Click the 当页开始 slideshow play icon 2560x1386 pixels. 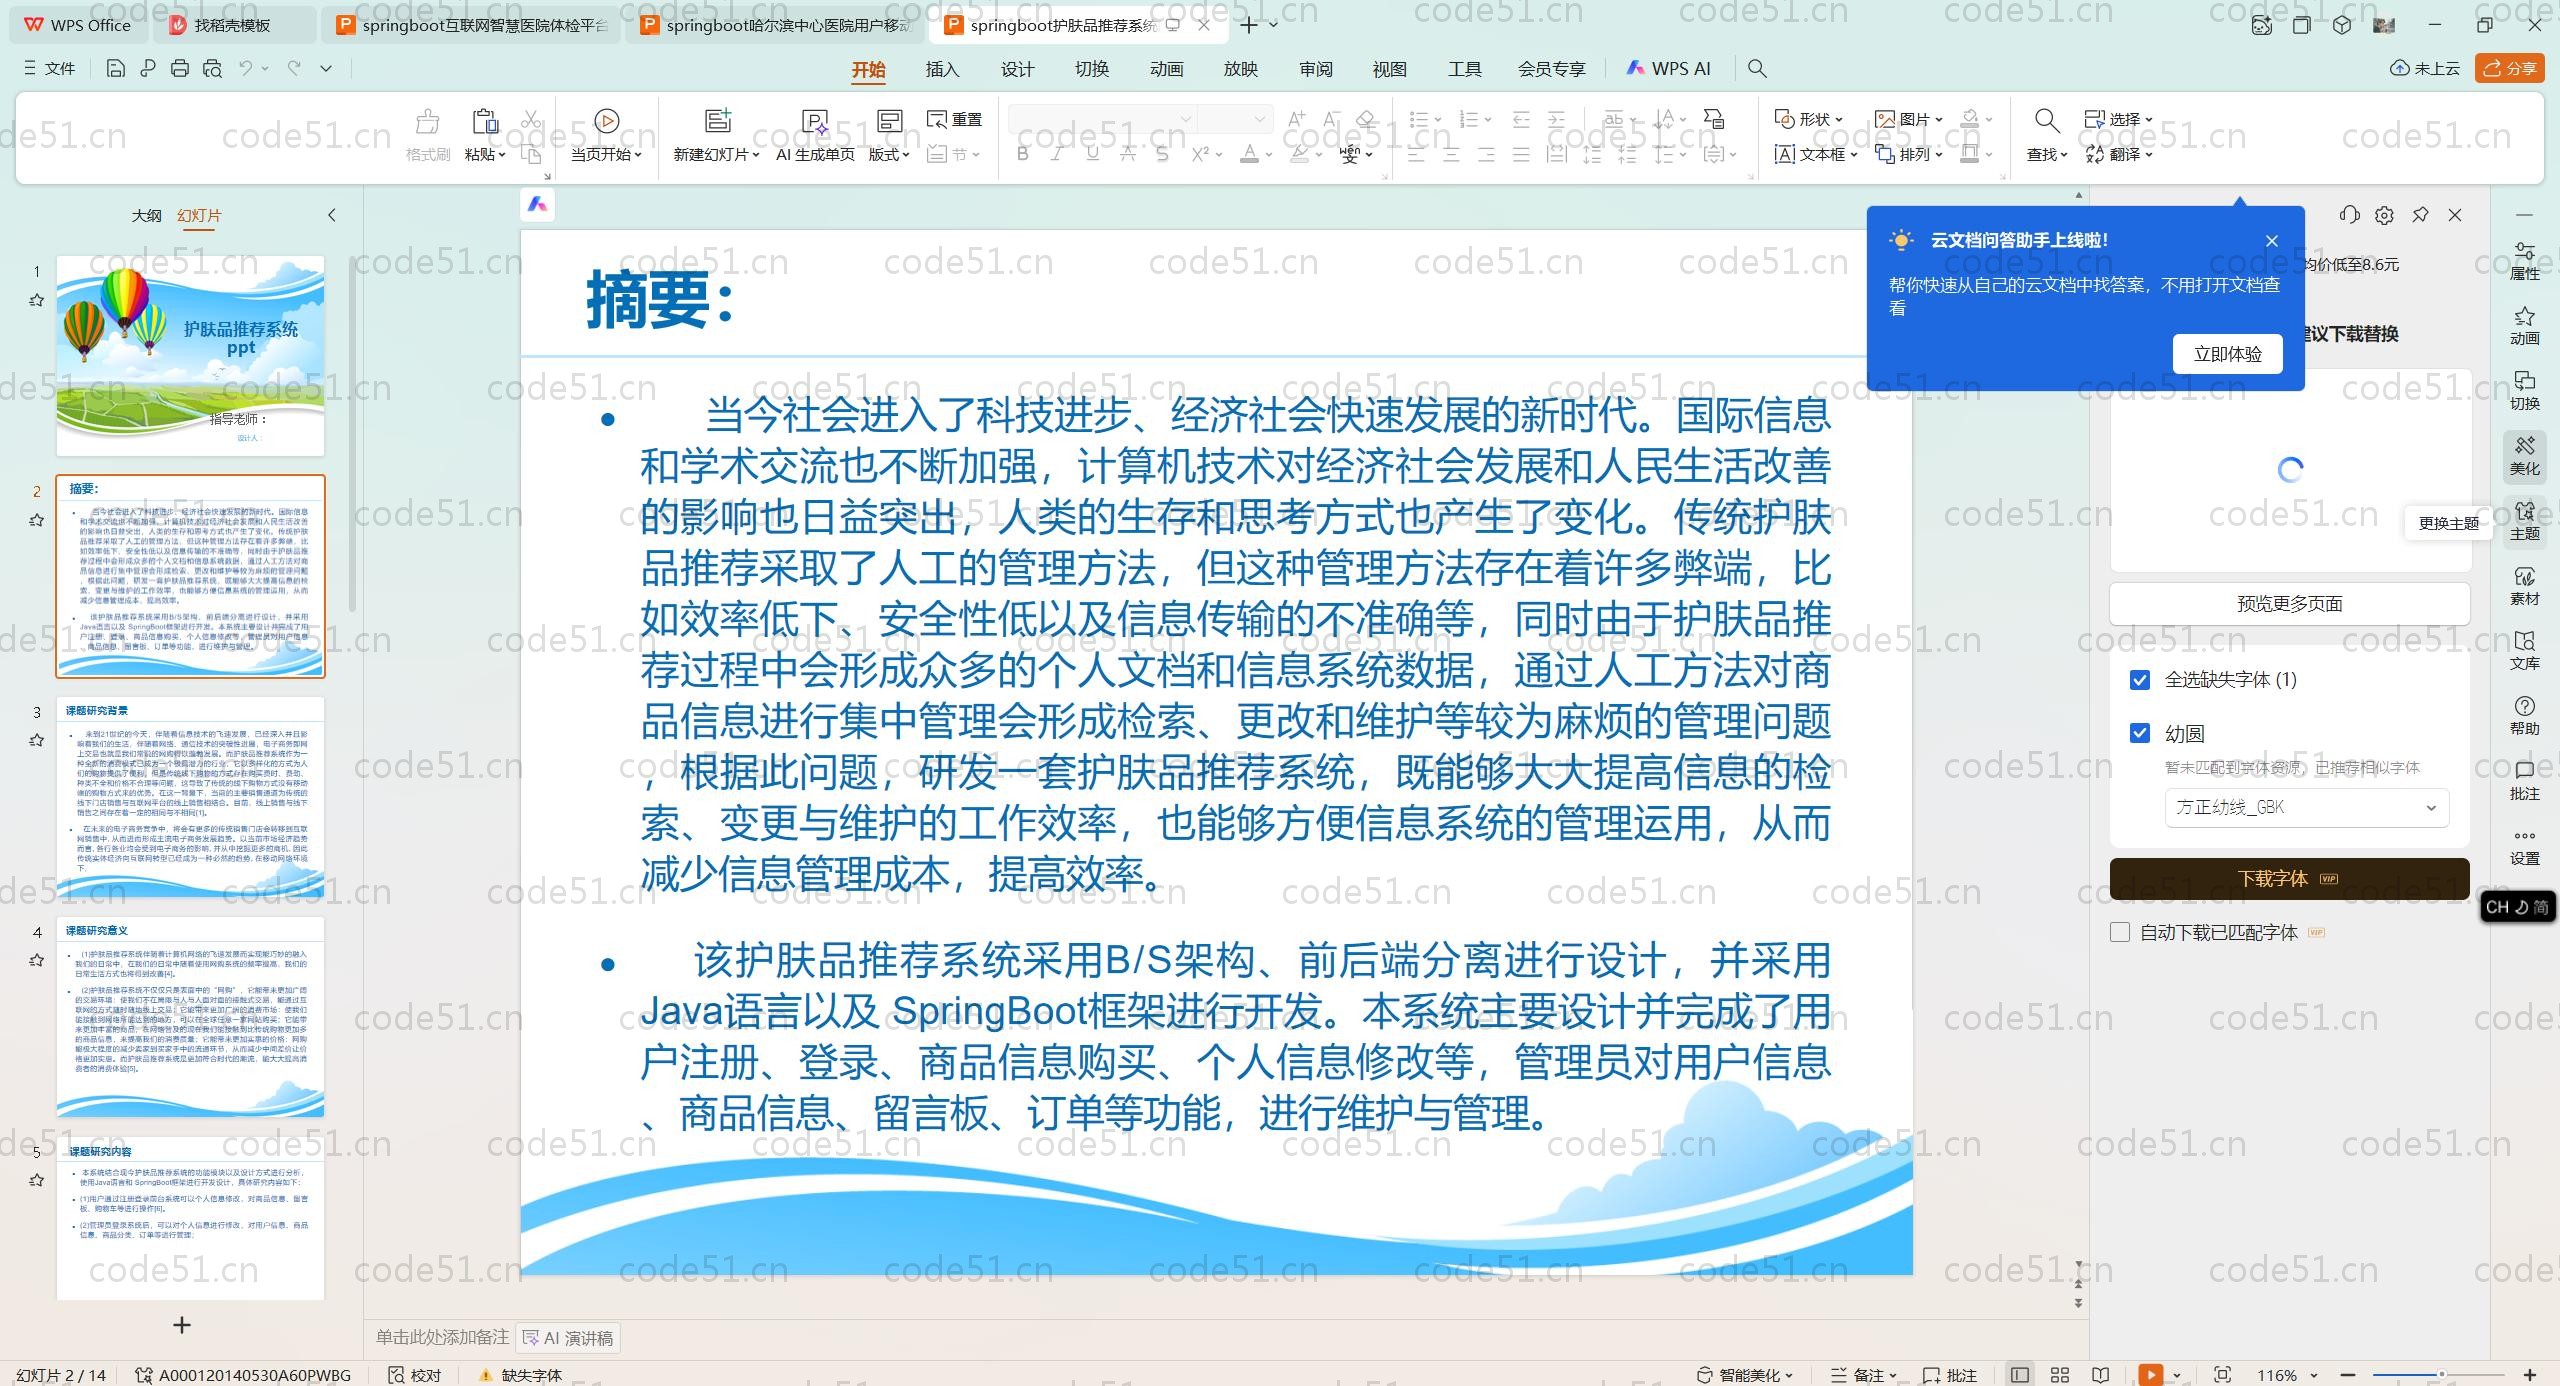[x=606, y=121]
